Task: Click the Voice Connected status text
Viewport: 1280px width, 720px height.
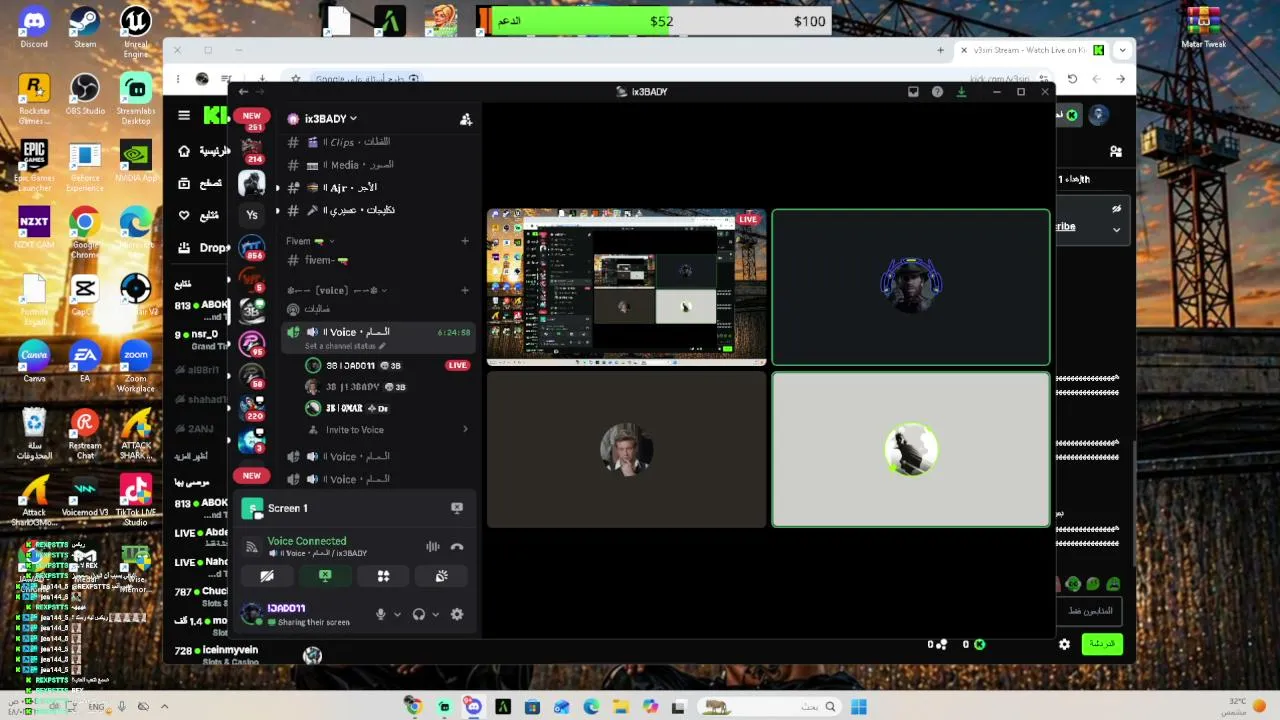Action: pos(306,541)
